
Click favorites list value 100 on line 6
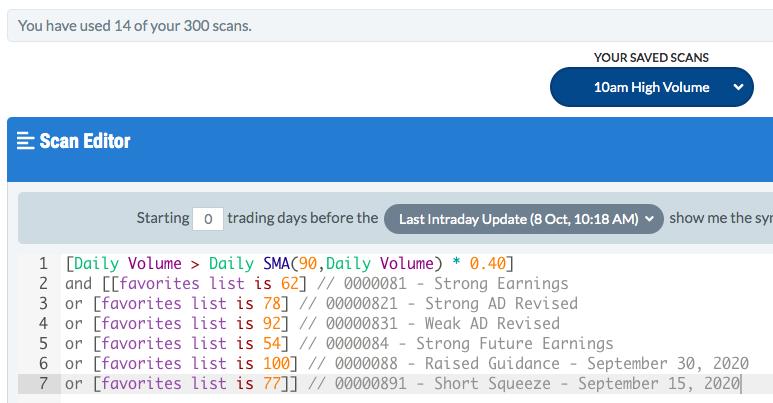tap(276, 364)
